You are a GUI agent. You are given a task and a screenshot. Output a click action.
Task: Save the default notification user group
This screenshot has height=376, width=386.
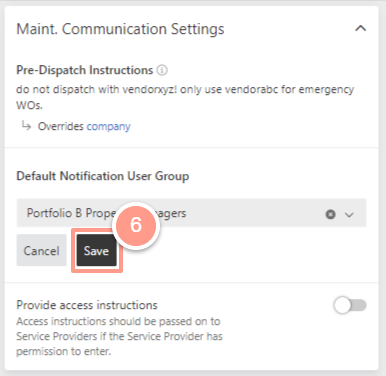96,250
